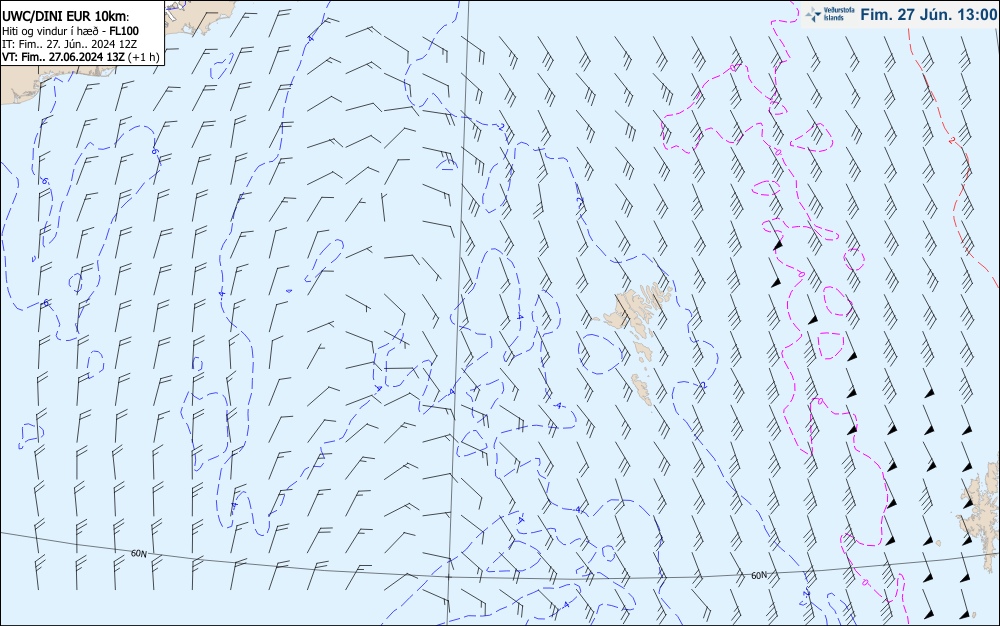Click the 60N label east of the meridian line
The width and height of the screenshot is (1000, 626).
tap(759, 575)
